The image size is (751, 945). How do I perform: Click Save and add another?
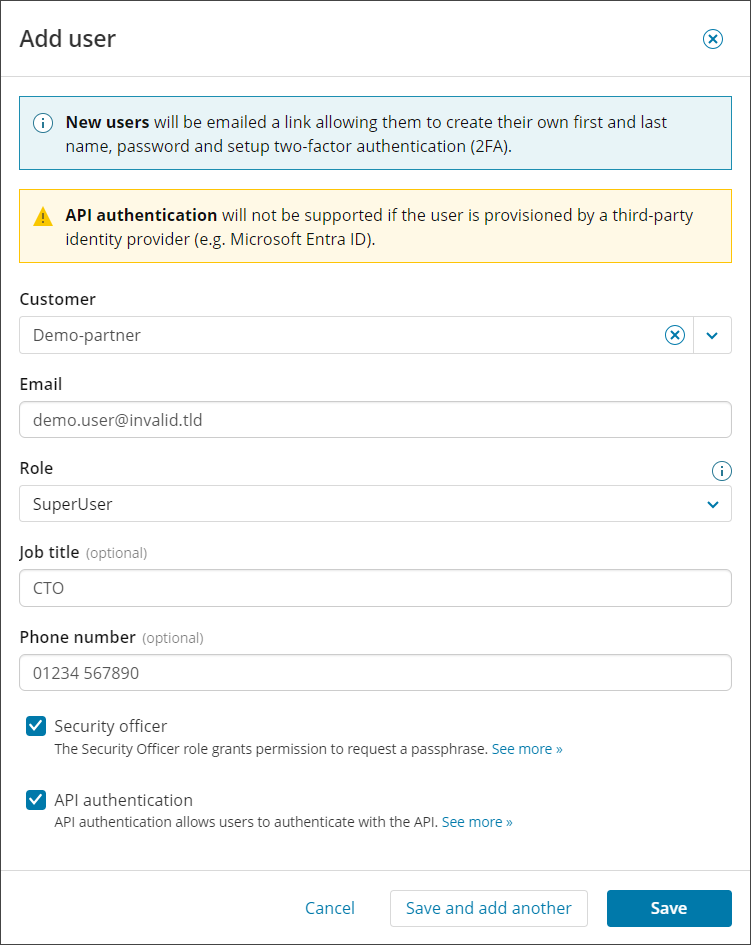[488, 908]
